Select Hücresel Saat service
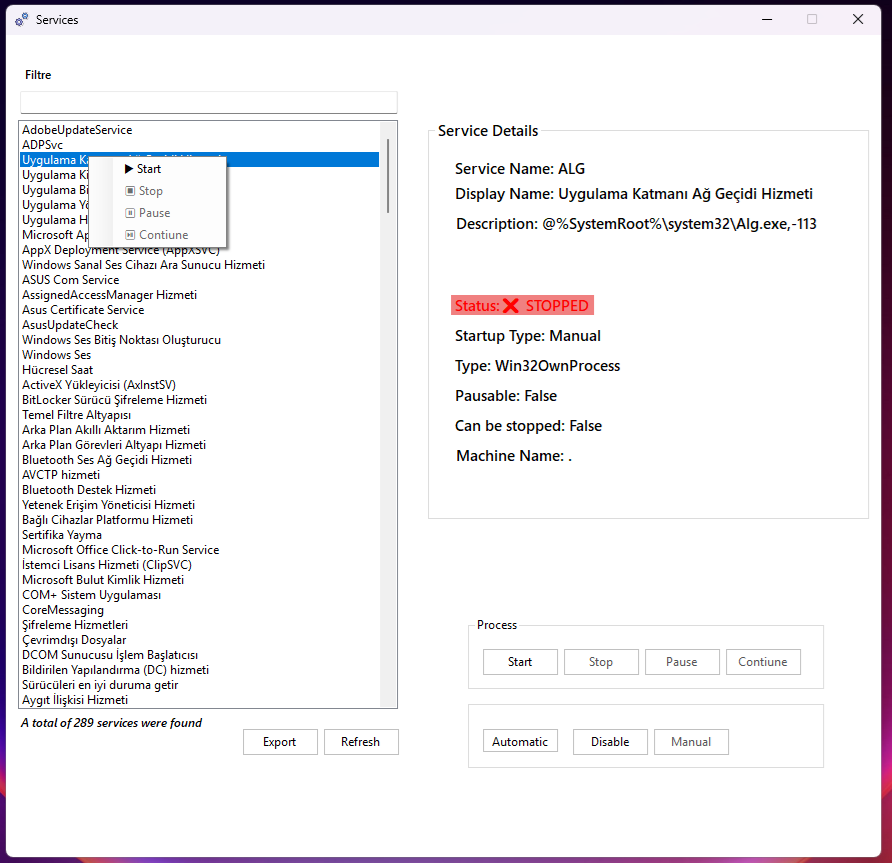892x863 pixels. click(200, 370)
